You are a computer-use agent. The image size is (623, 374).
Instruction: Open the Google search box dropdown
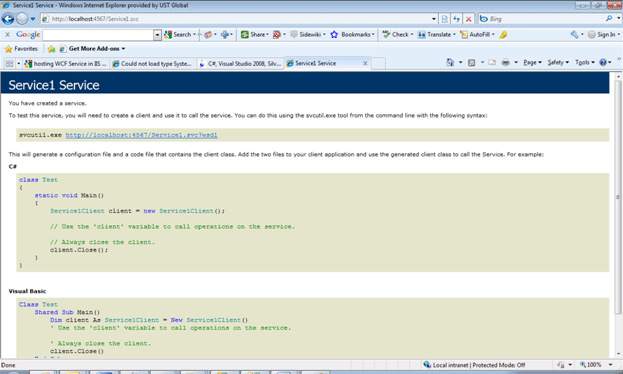click(x=157, y=35)
